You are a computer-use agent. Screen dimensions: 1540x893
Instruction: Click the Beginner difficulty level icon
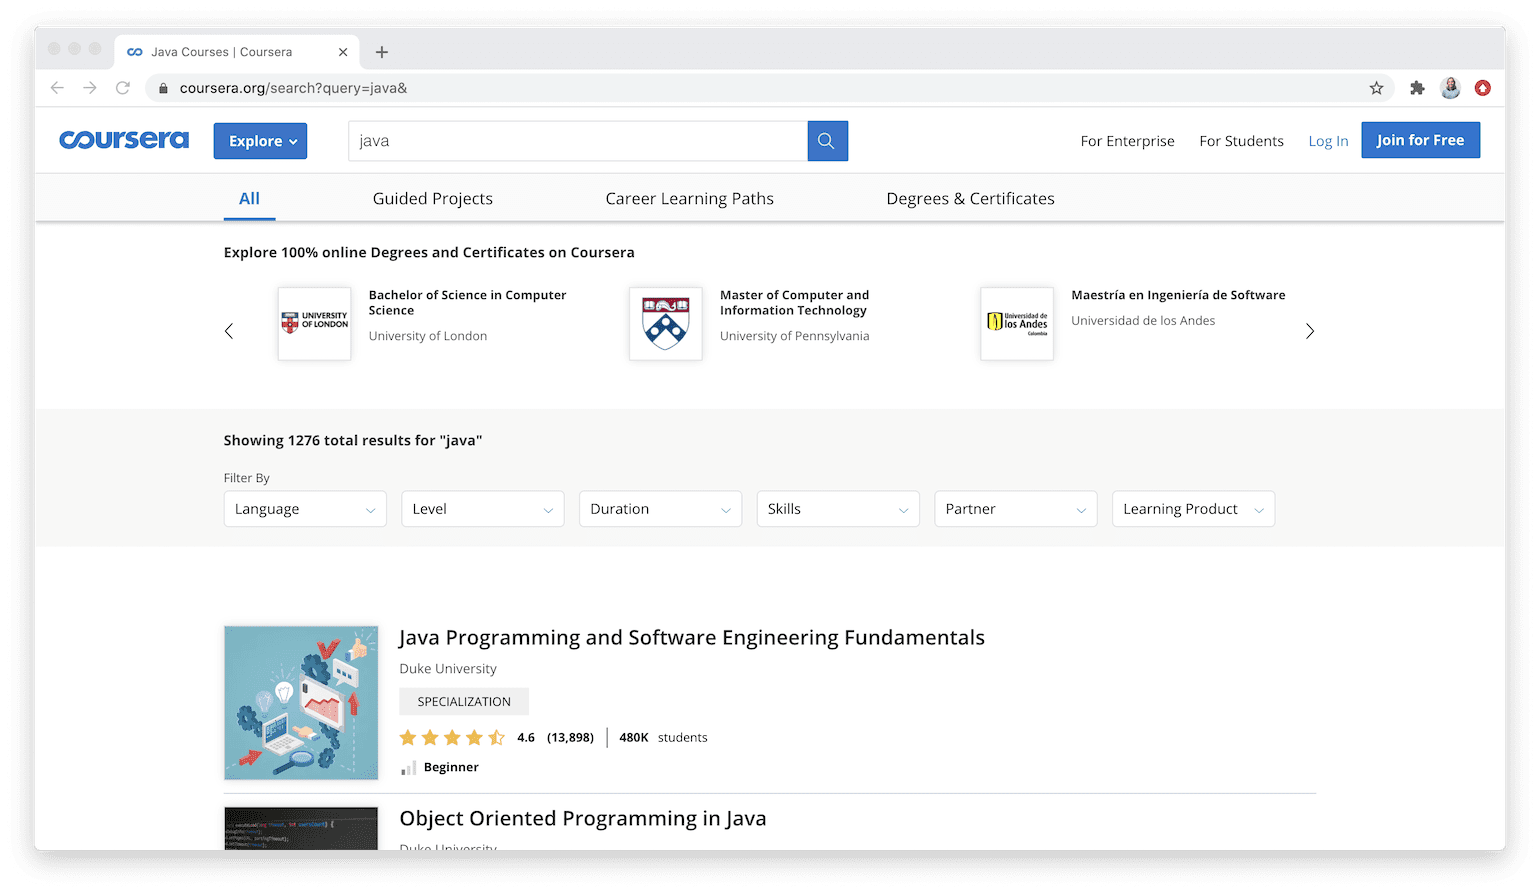408,766
